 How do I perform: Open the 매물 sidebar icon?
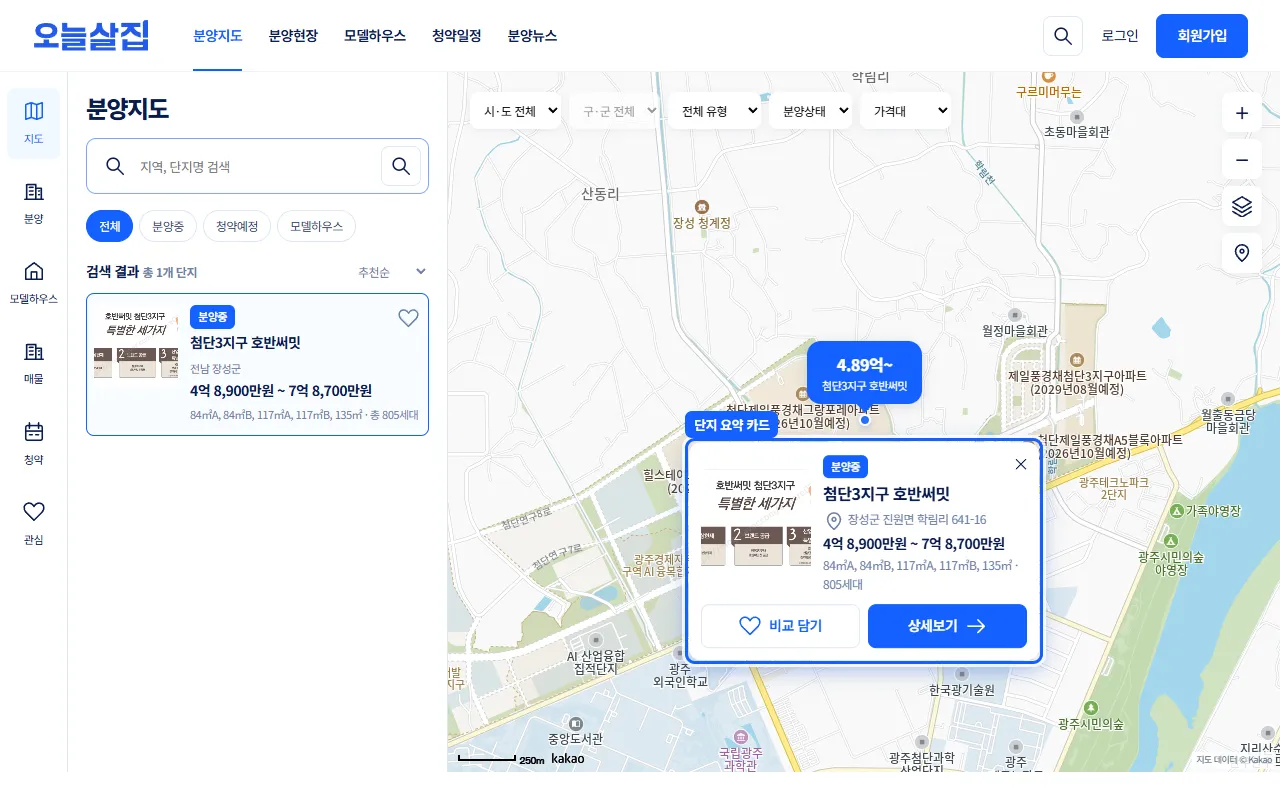pos(34,363)
